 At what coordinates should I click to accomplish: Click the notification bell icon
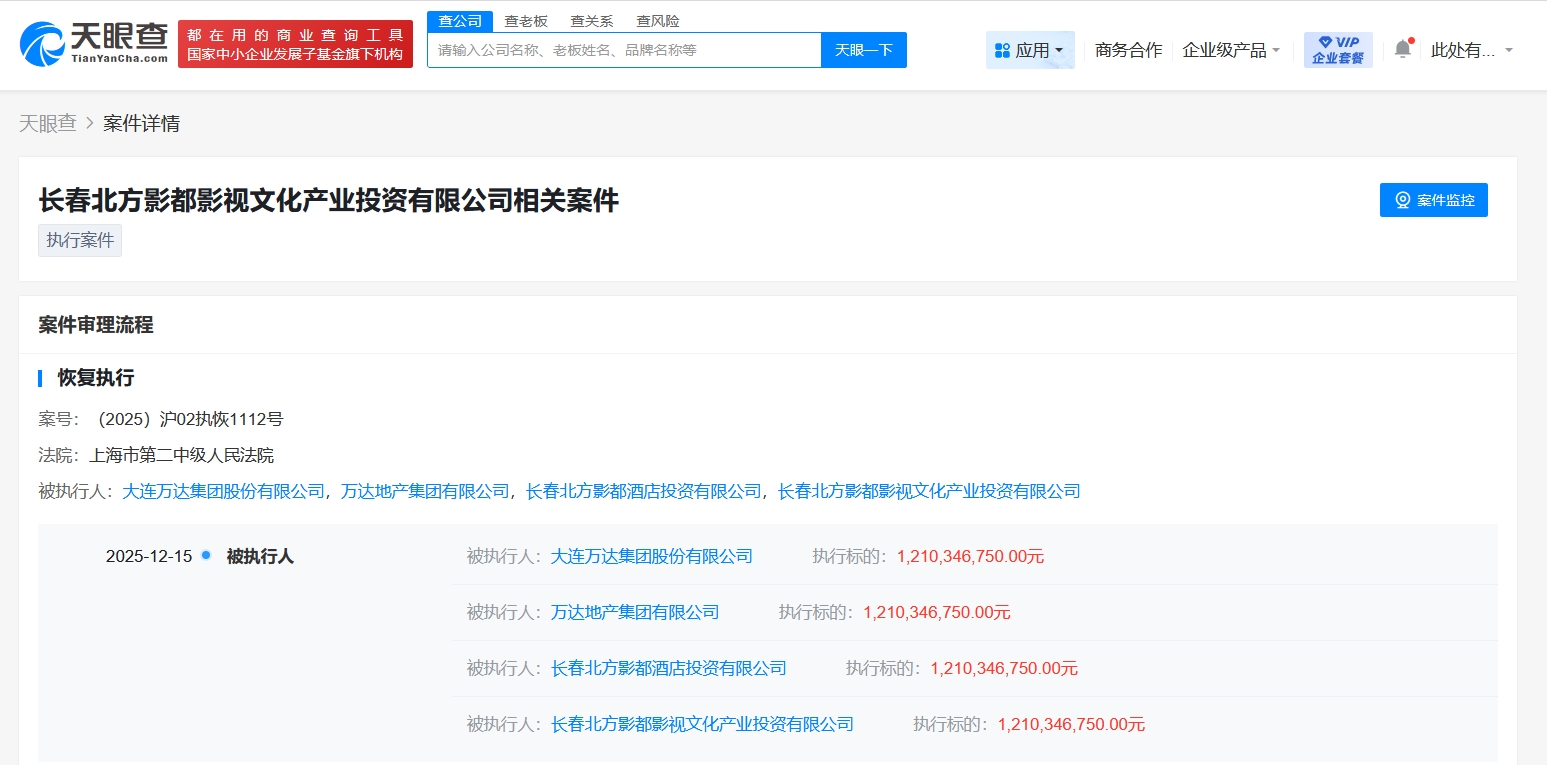[x=1403, y=49]
